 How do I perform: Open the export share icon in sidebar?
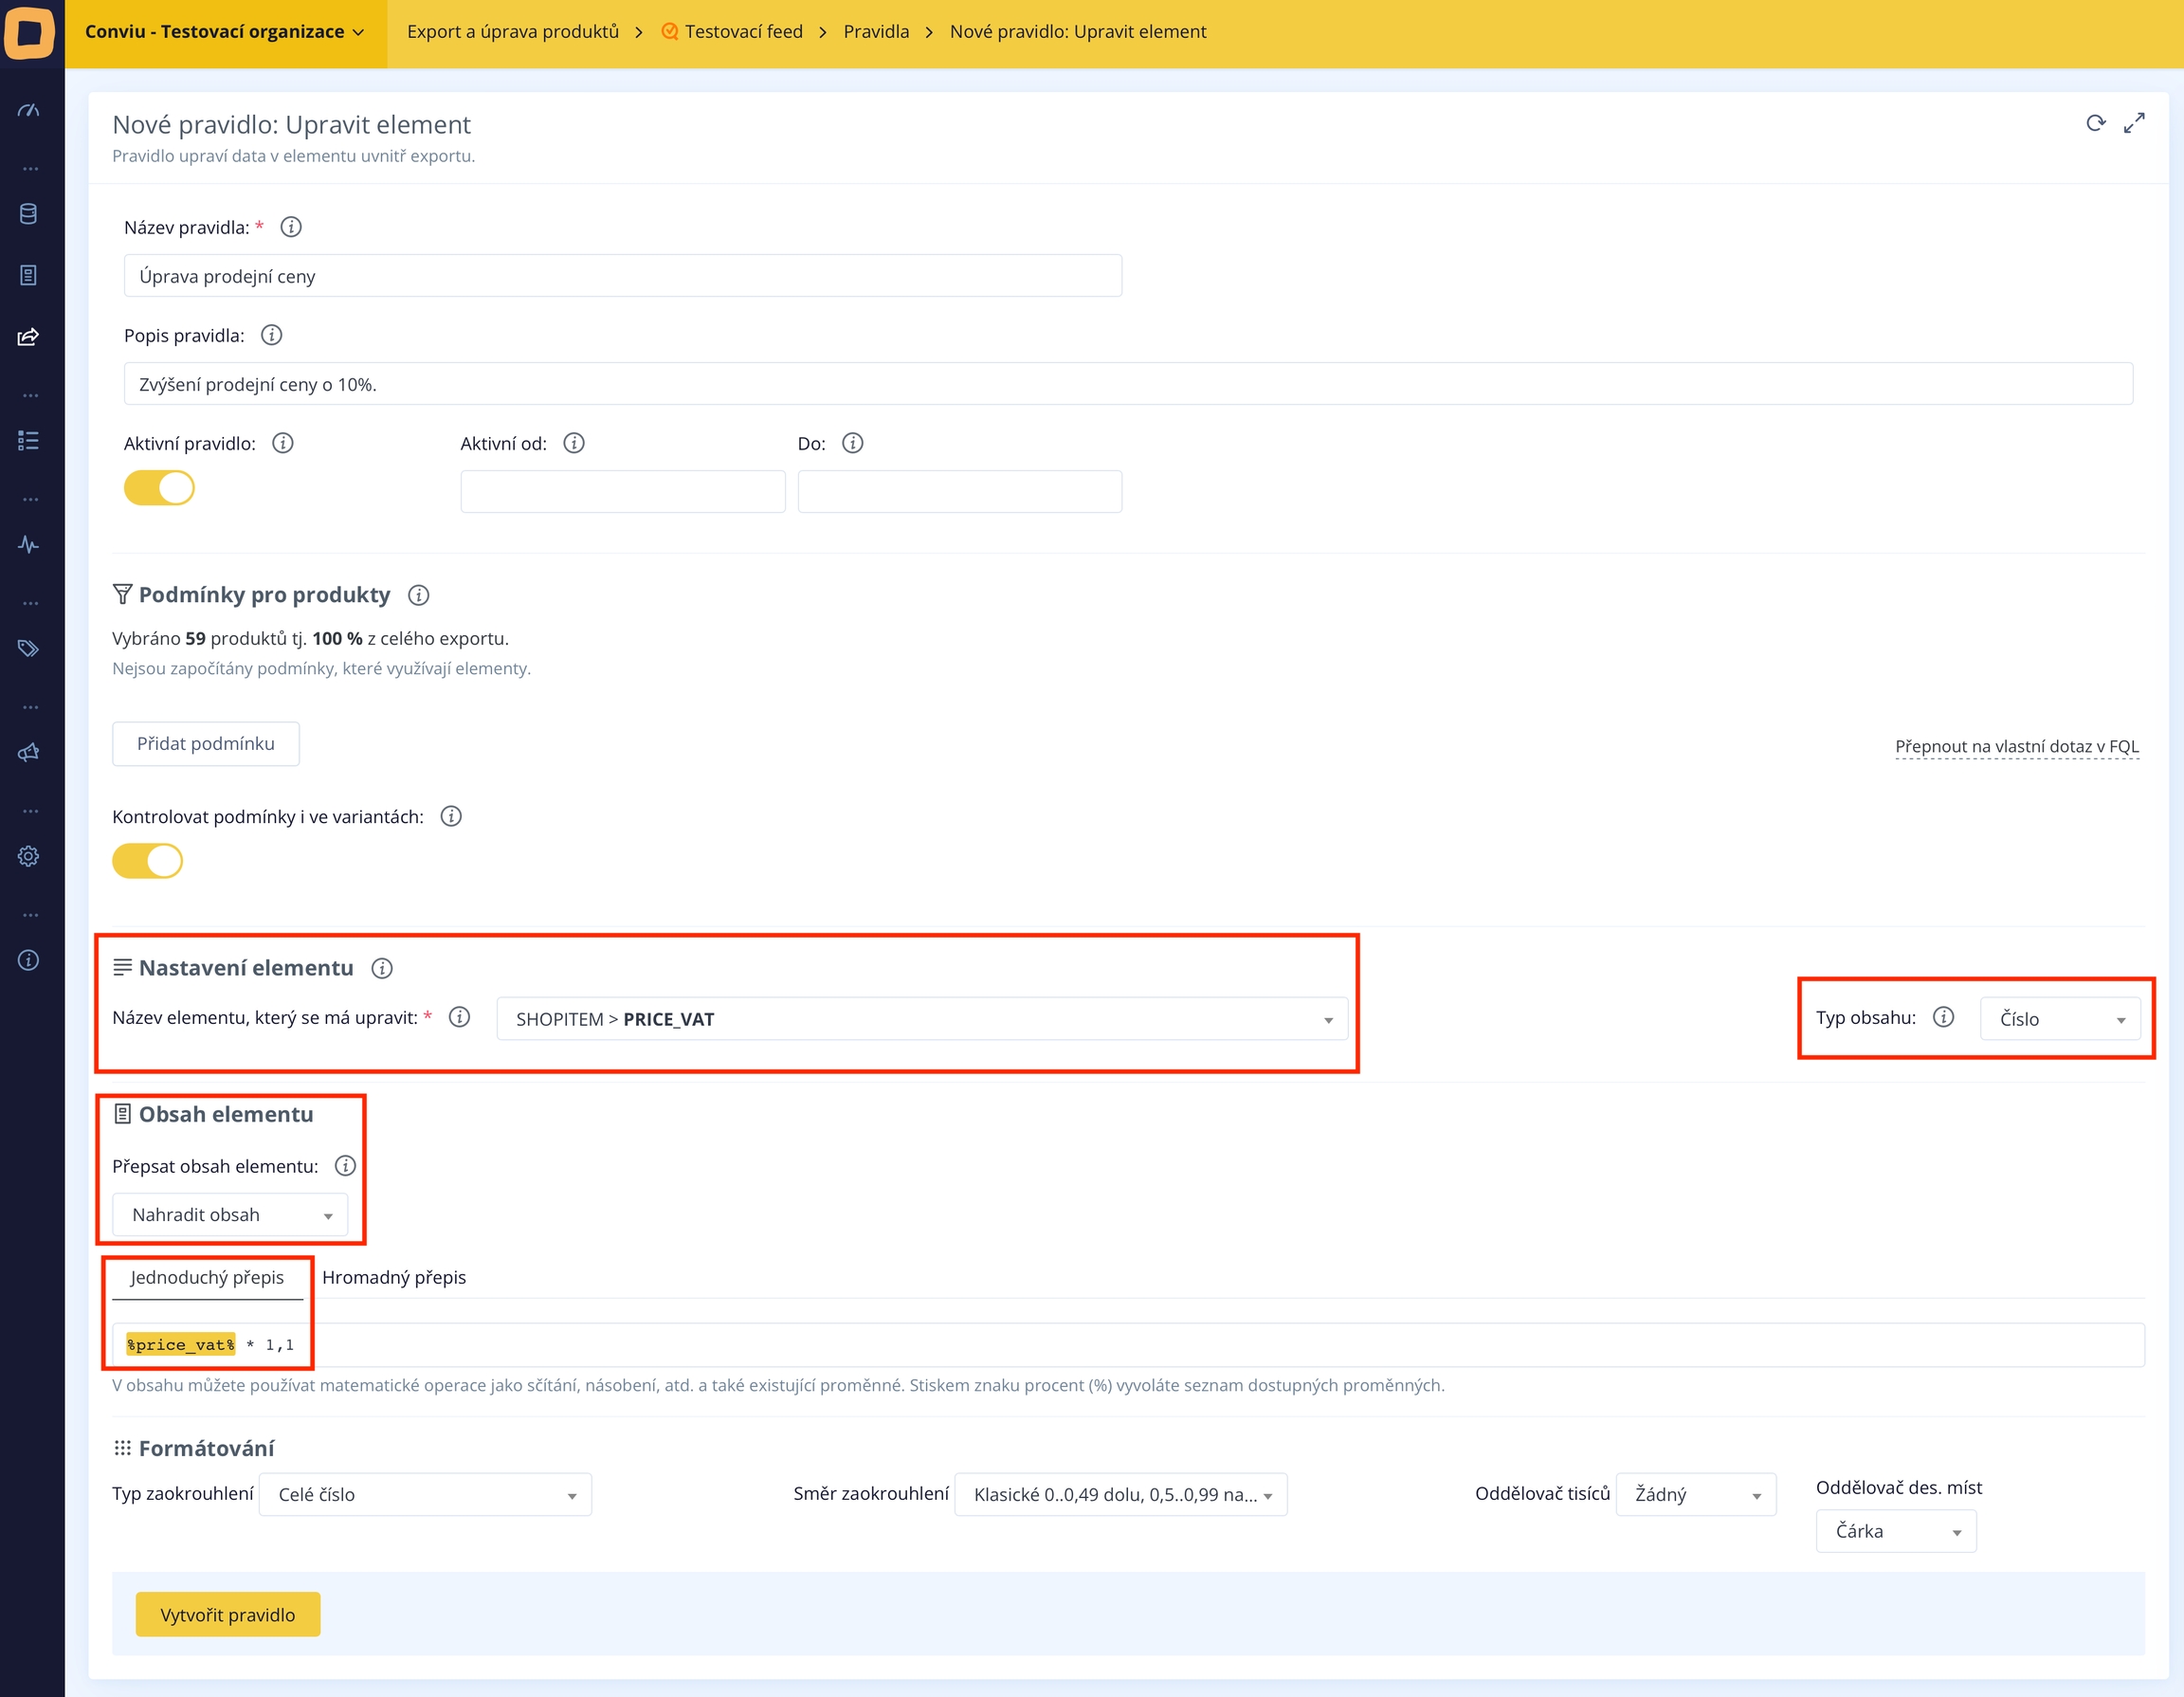click(29, 337)
